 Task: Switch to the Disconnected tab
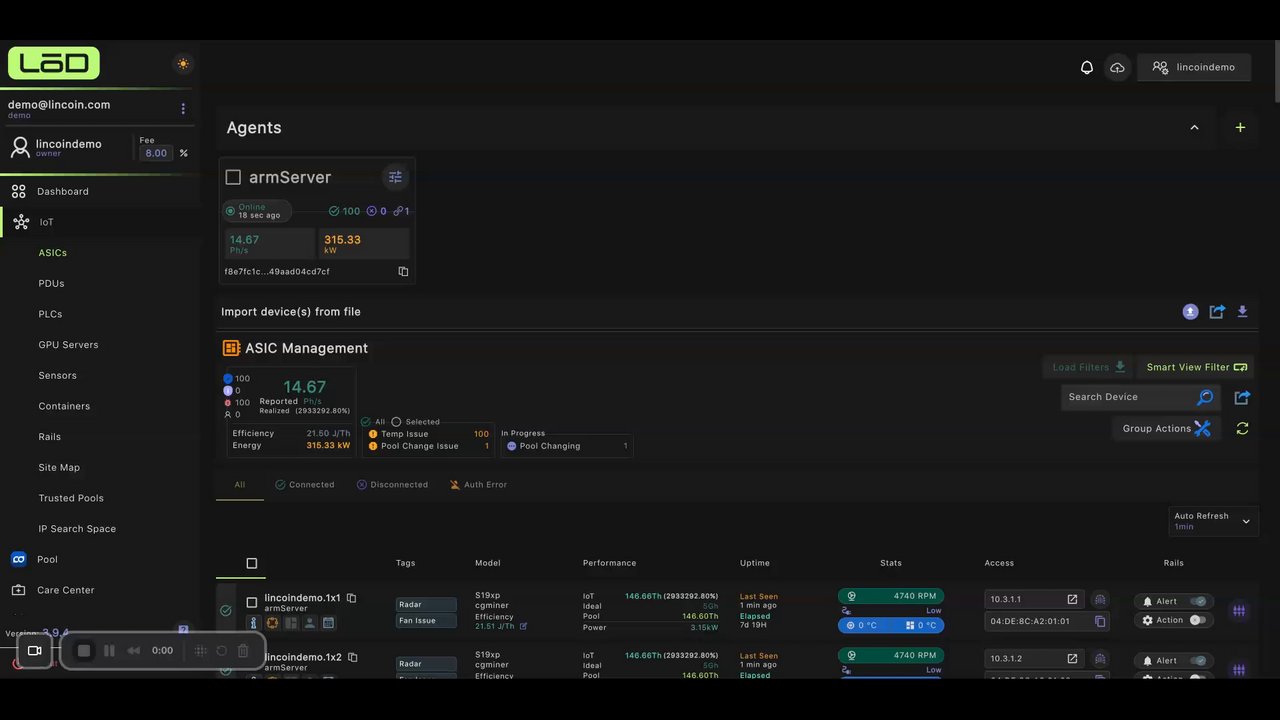pyautogui.click(x=392, y=484)
